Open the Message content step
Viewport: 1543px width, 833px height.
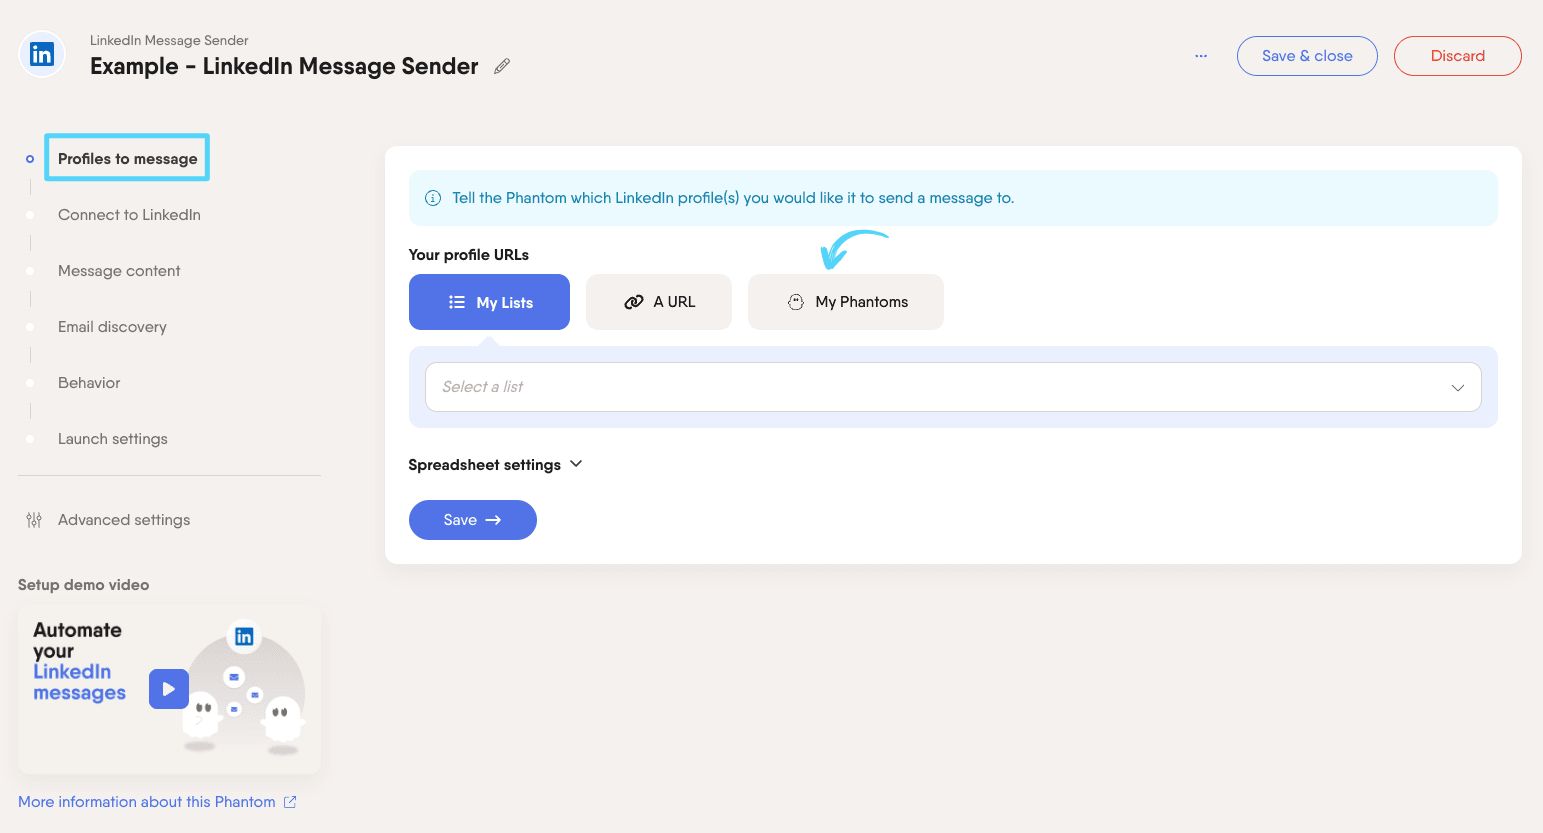119,271
